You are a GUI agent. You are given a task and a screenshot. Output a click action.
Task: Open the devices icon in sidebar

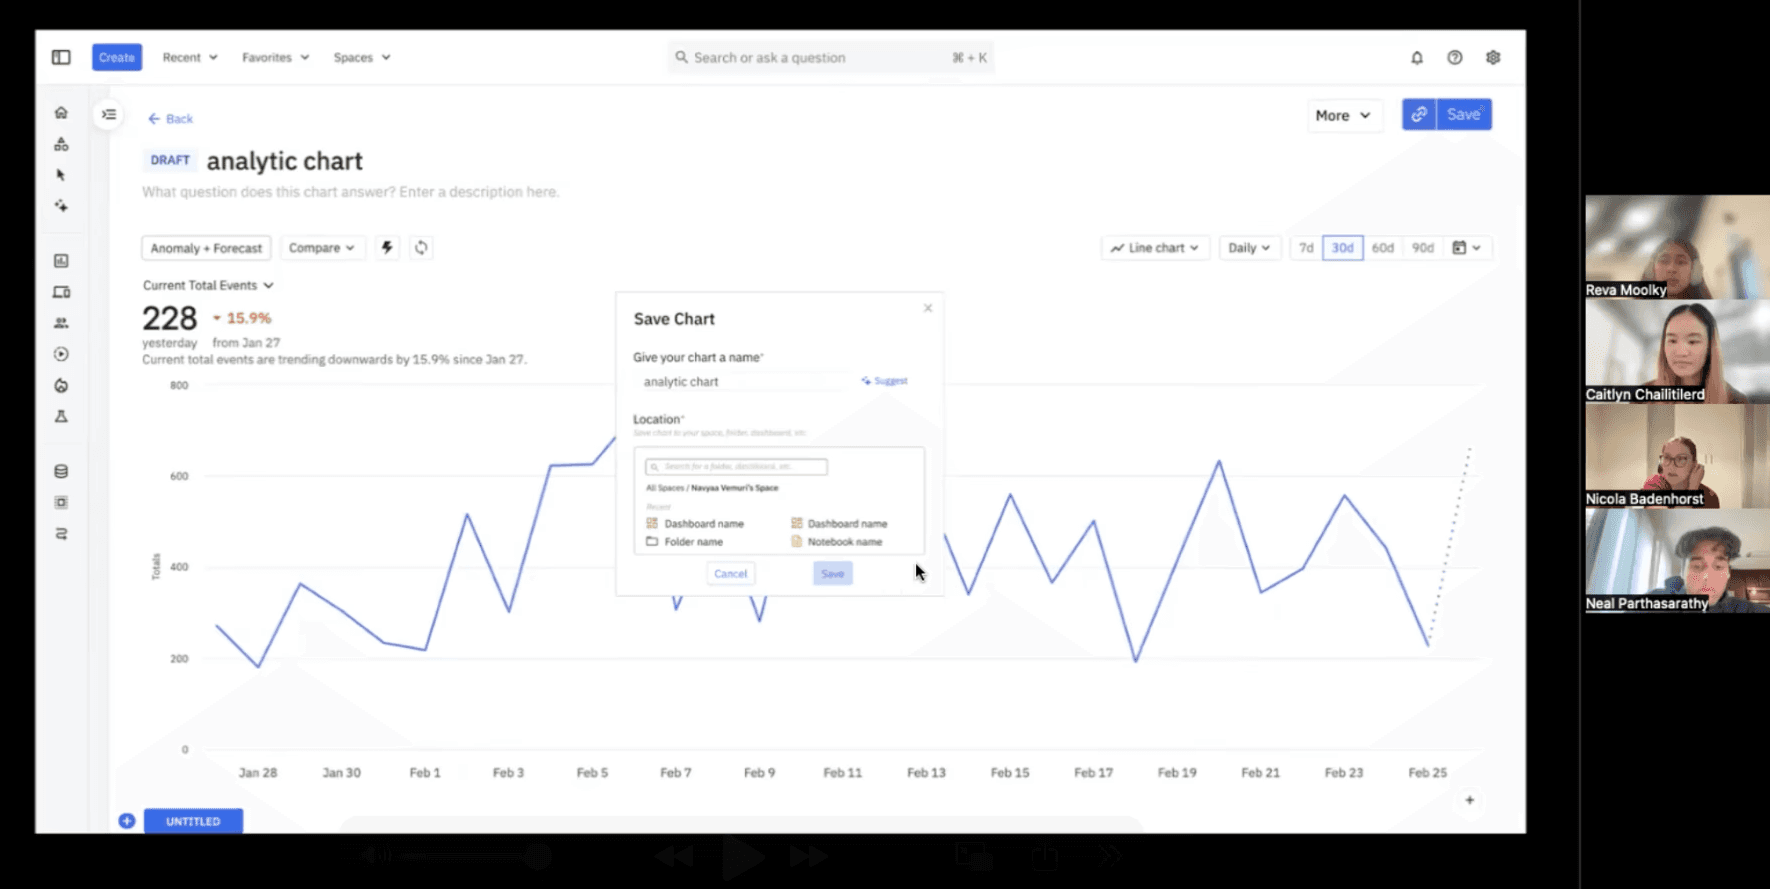click(x=61, y=292)
